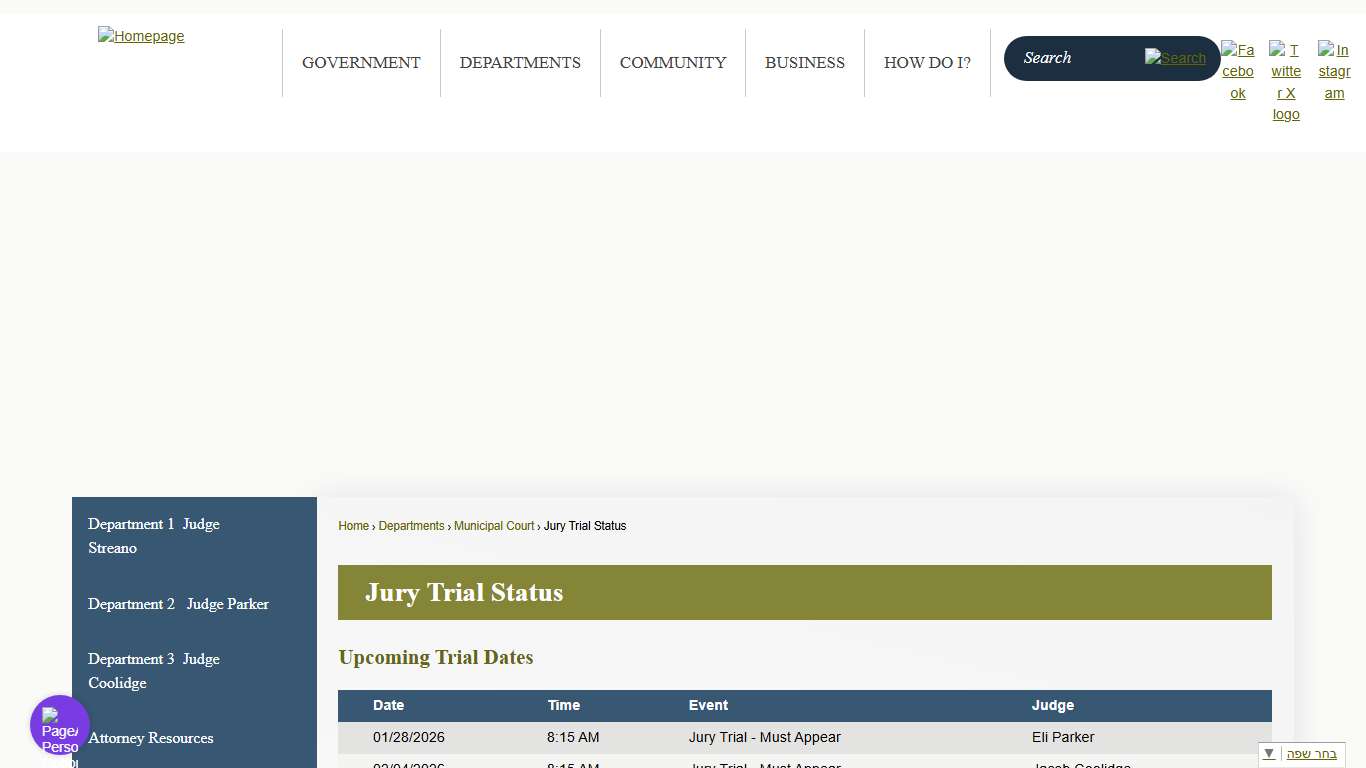The height and width of the screenshot is (768, 1366).
Task: Select the COMMUNITY menu item
Action: pos(673,62)
